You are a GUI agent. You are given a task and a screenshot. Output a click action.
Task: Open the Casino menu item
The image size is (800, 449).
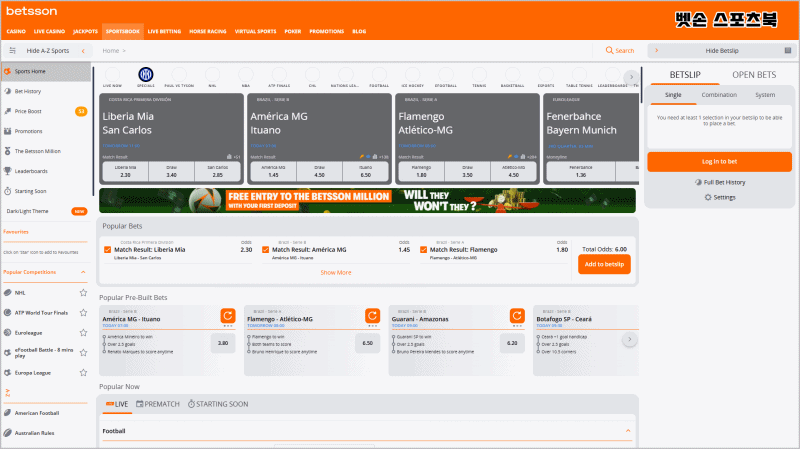(x=16, y=31)
